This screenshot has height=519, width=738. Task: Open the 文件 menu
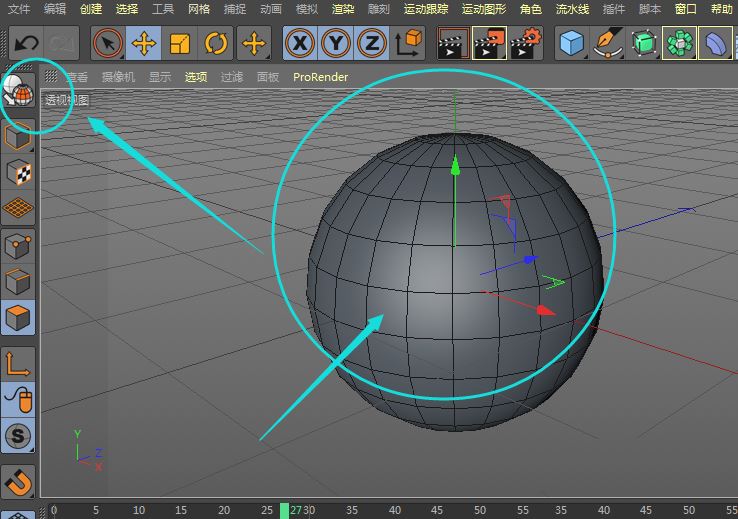coord(19,9)
